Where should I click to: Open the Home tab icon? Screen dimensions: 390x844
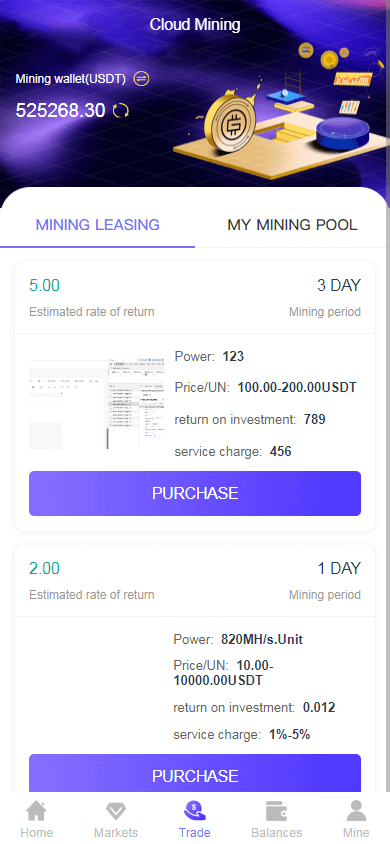(37, 810)
